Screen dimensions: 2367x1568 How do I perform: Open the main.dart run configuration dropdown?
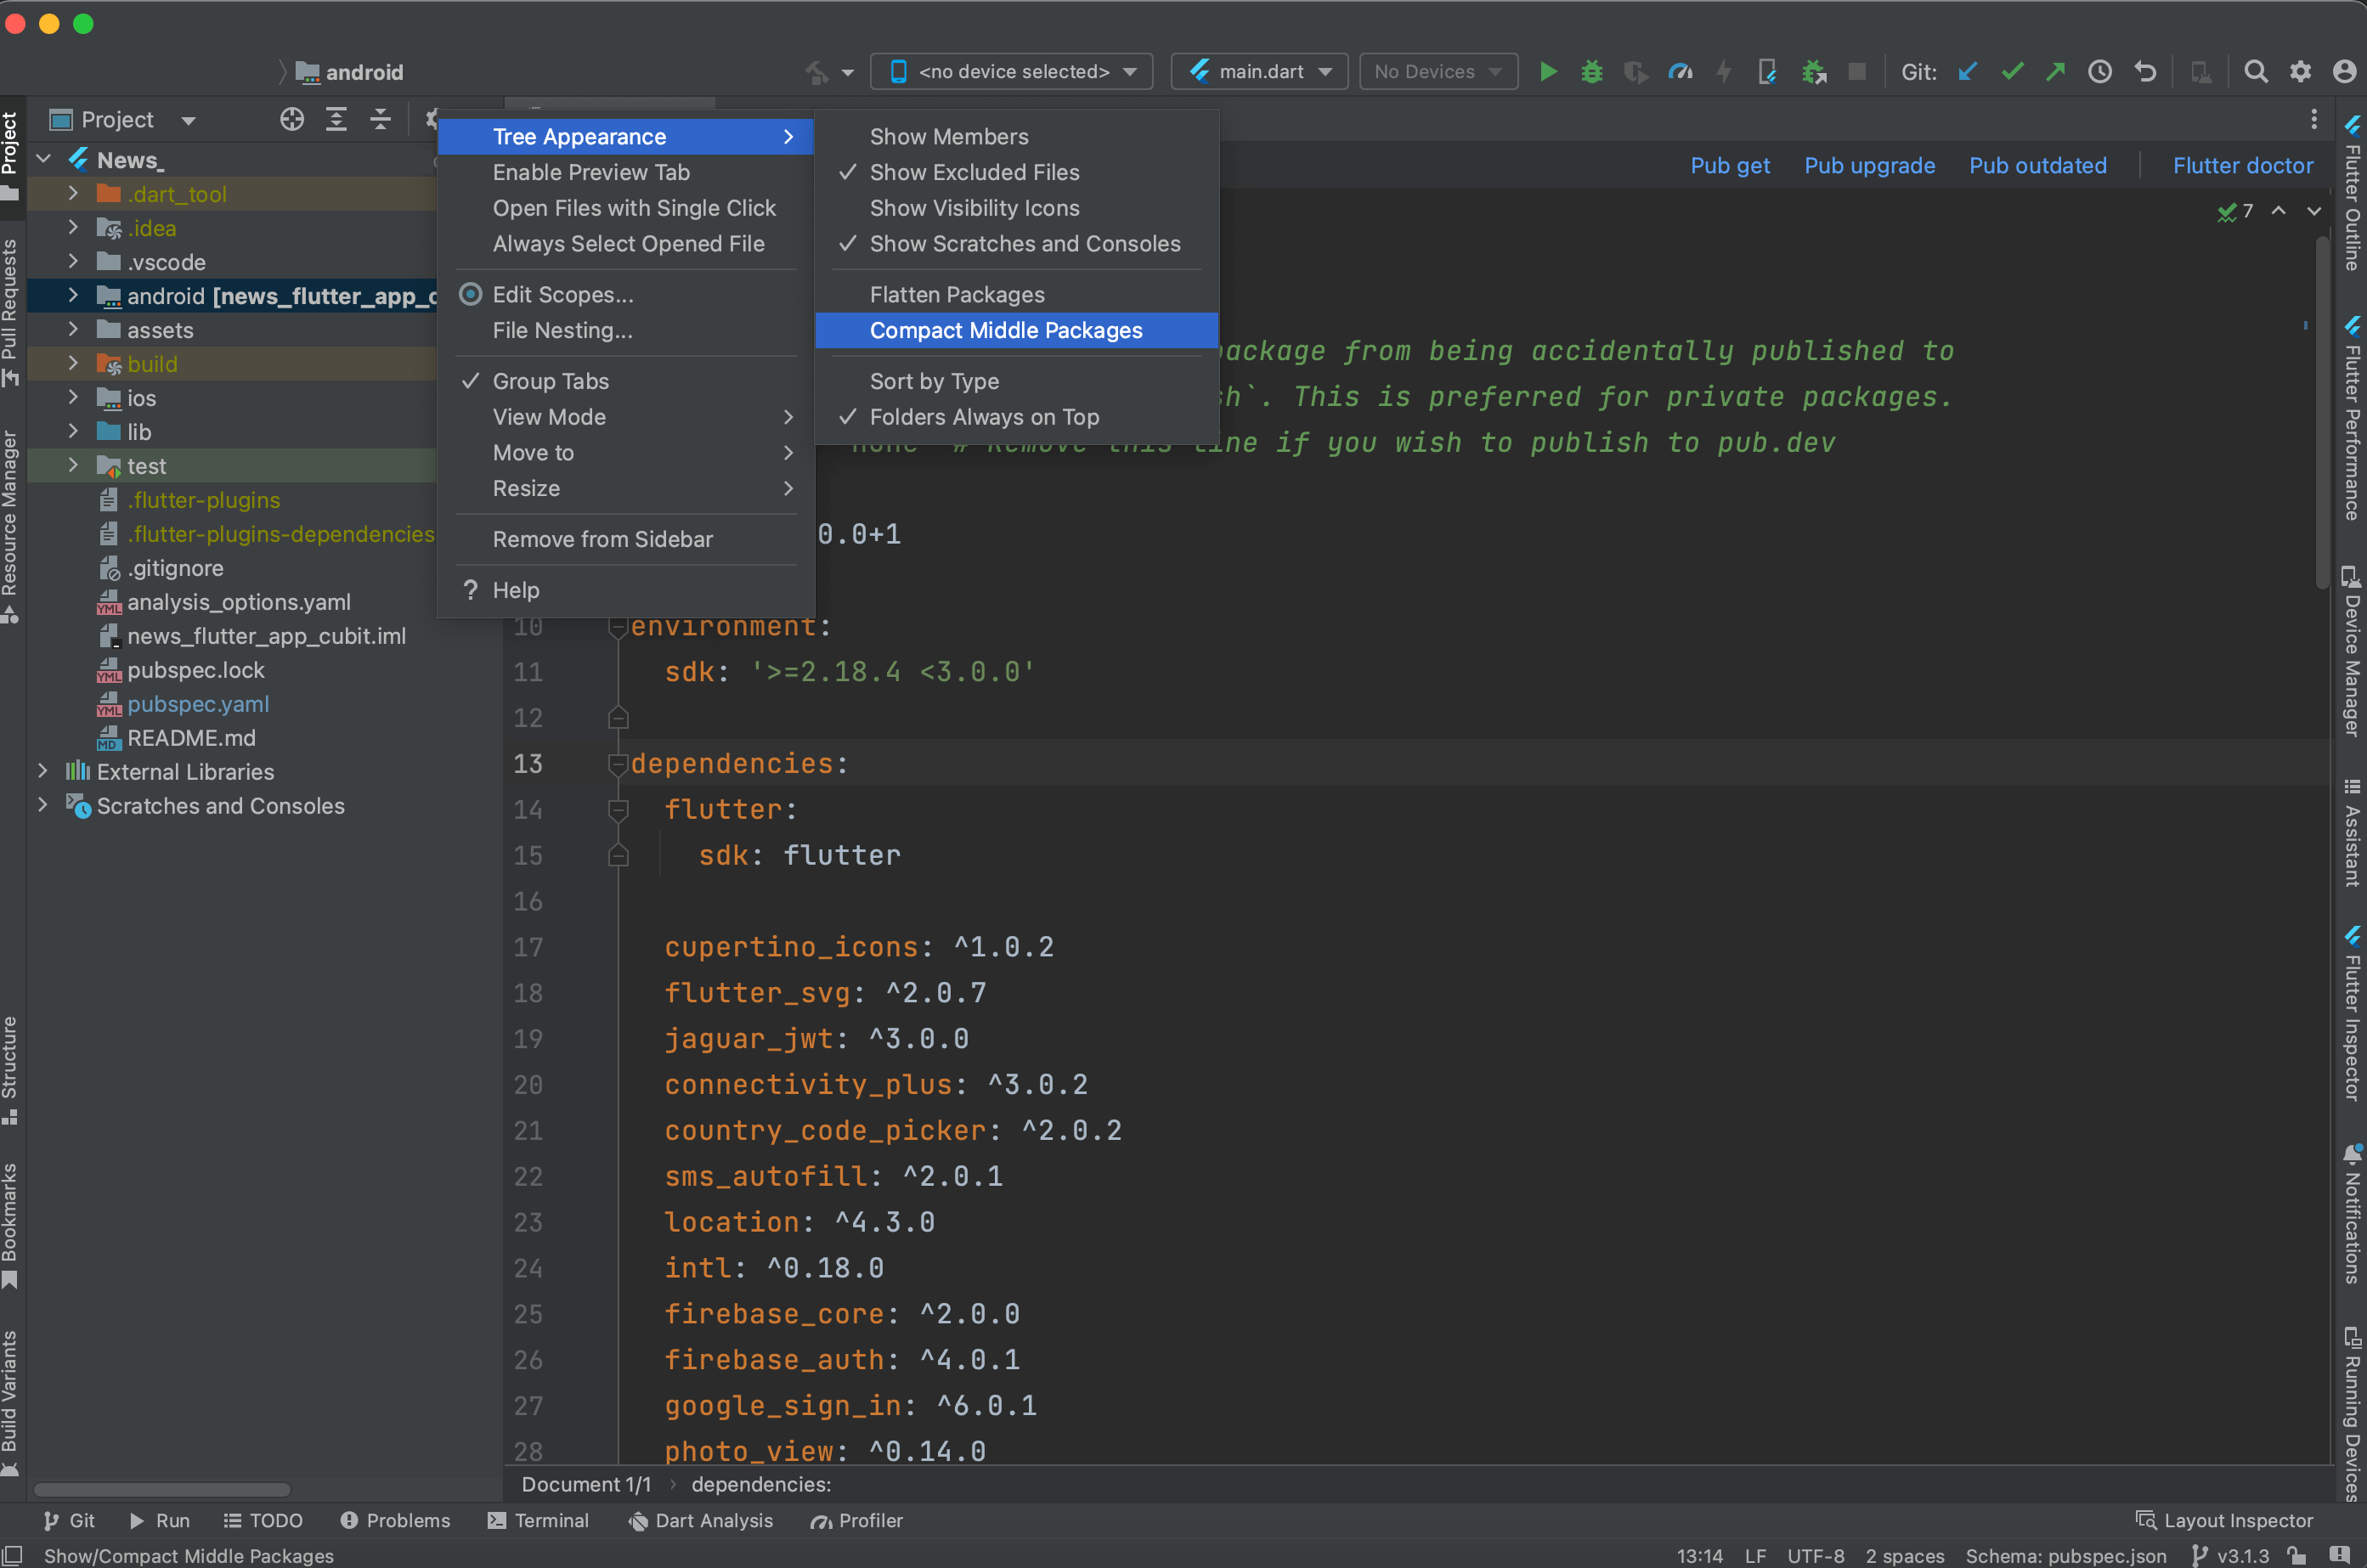[x=1260, y=71]
